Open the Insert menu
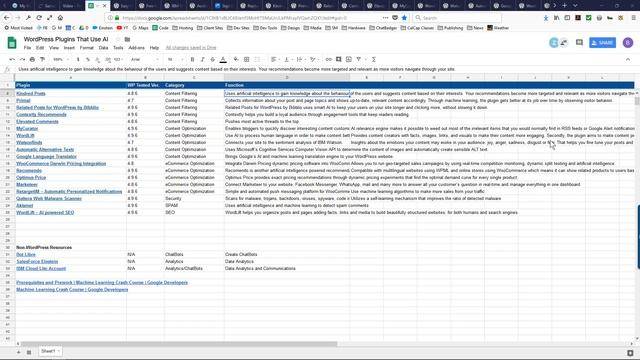This screenshot has height=360, width=640. 69,48
